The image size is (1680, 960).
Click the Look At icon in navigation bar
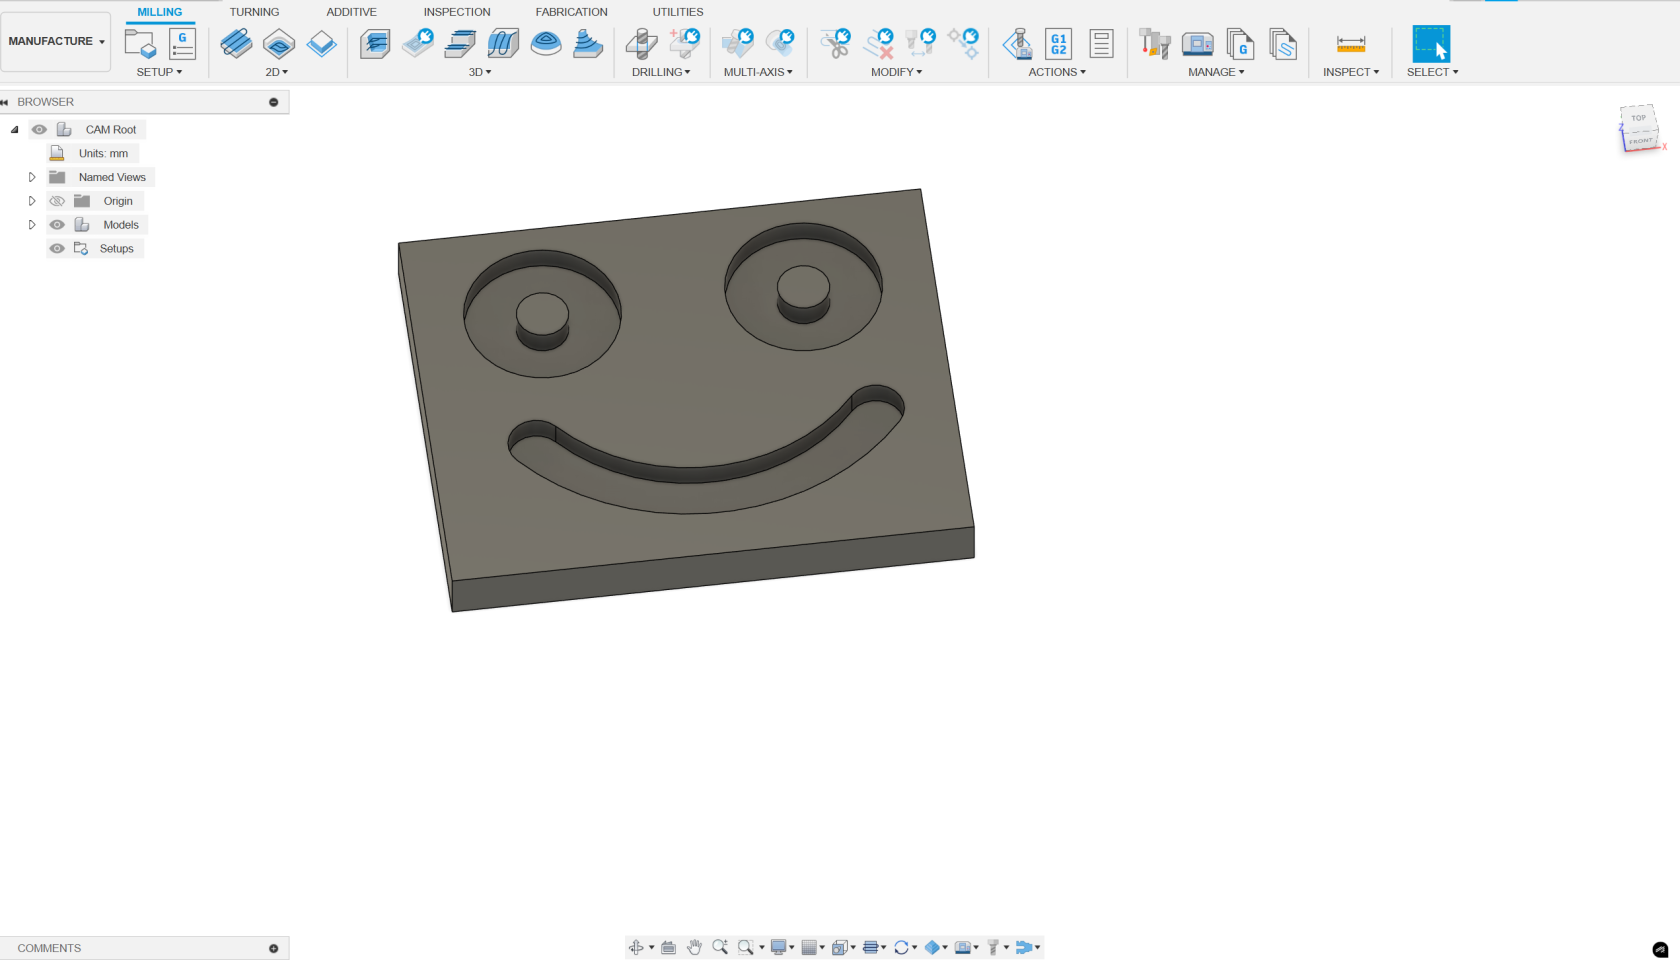coord(668,947)
